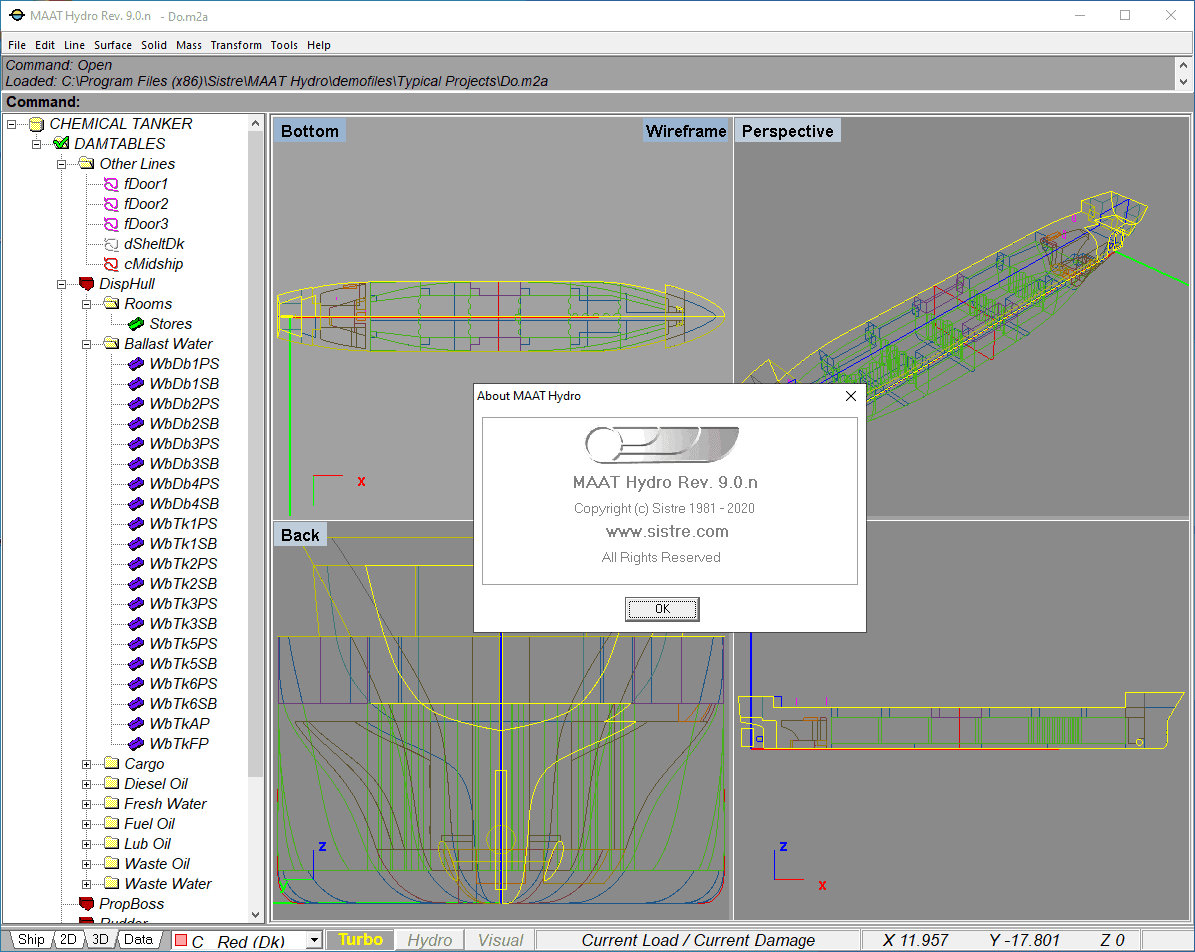1195x952 pixels.
Task: Collapse the Ballast Water folder
Action: tap(87, 344)
